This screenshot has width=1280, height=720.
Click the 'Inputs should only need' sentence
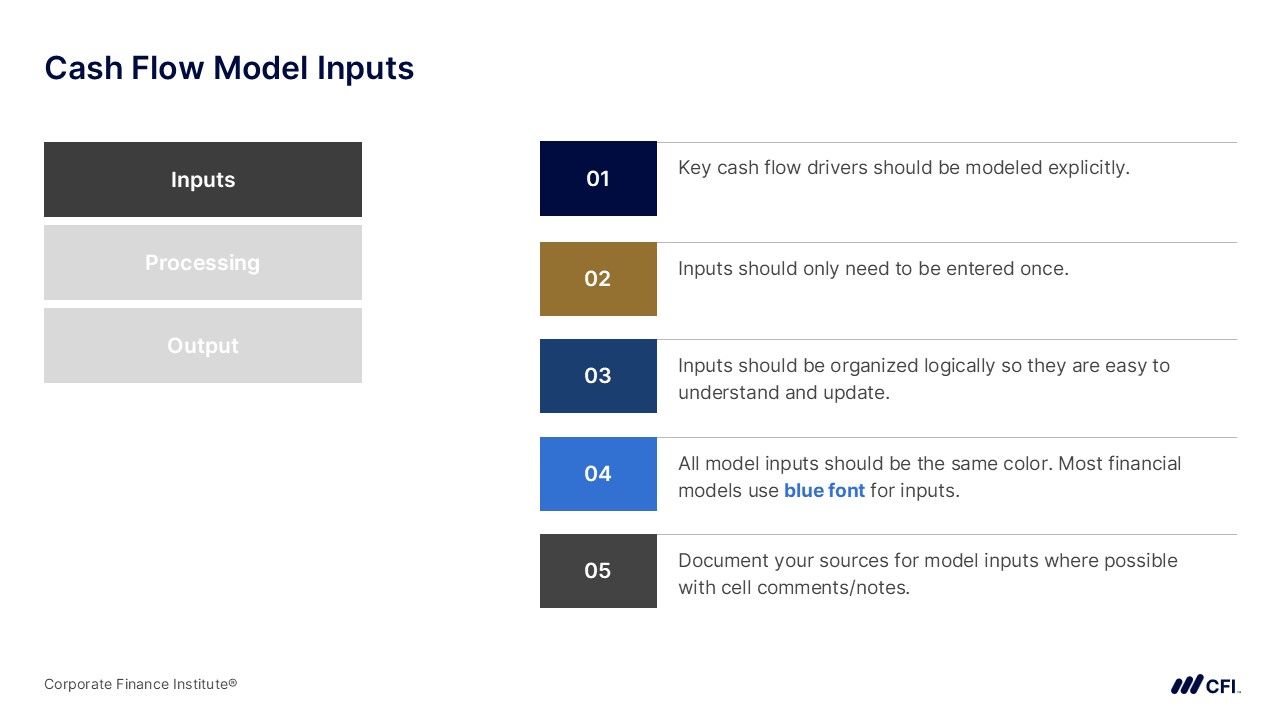[x=873, y=269]
